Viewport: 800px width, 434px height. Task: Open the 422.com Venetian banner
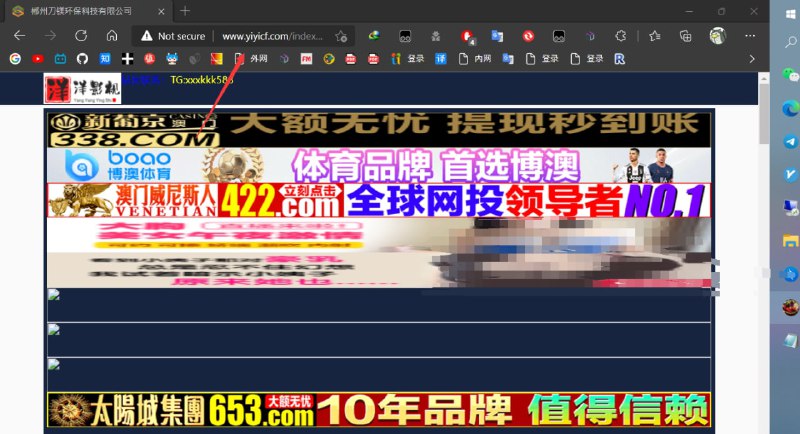pyautogui.click(x=379, y=200)
